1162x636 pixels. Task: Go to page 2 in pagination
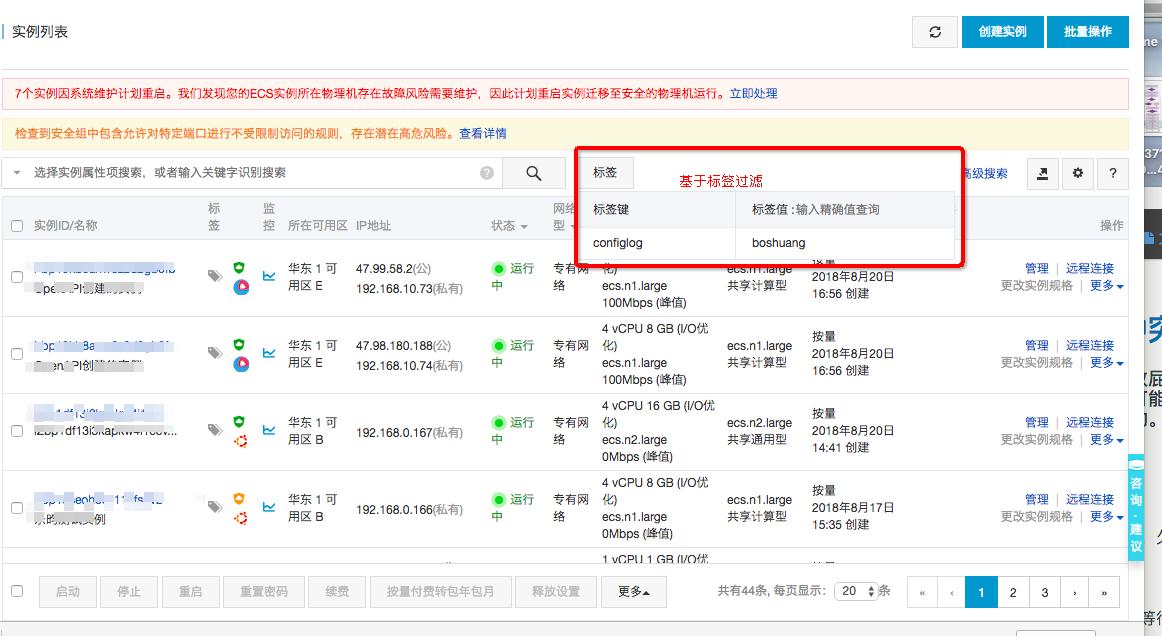click(x=1012, y=591)
